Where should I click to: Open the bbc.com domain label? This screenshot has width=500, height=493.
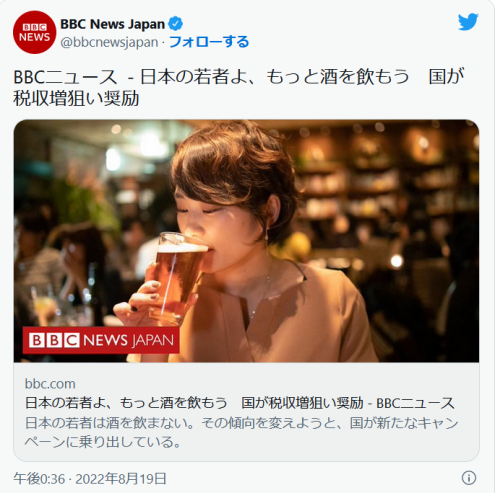click(50, 384)
